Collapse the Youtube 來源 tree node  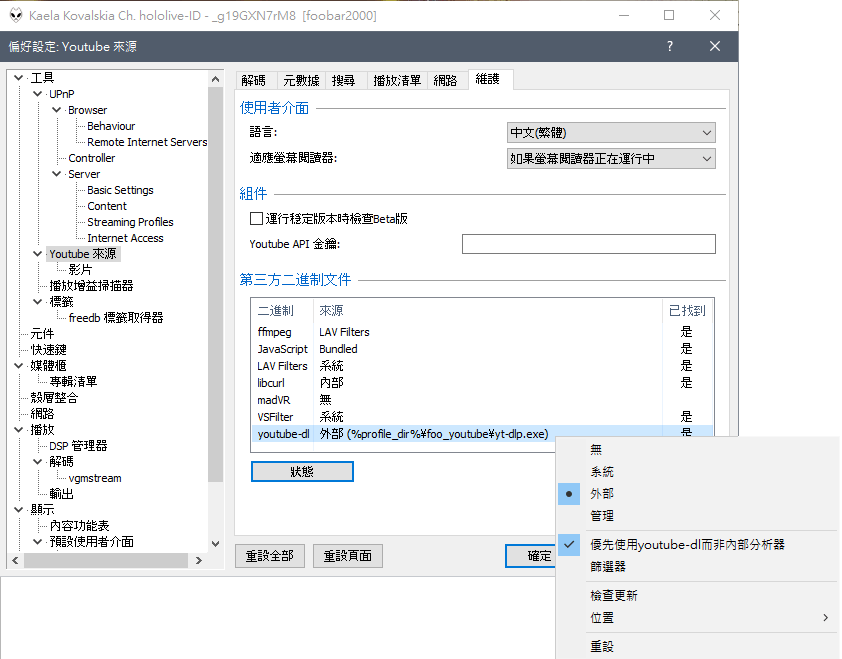point(38,254)
